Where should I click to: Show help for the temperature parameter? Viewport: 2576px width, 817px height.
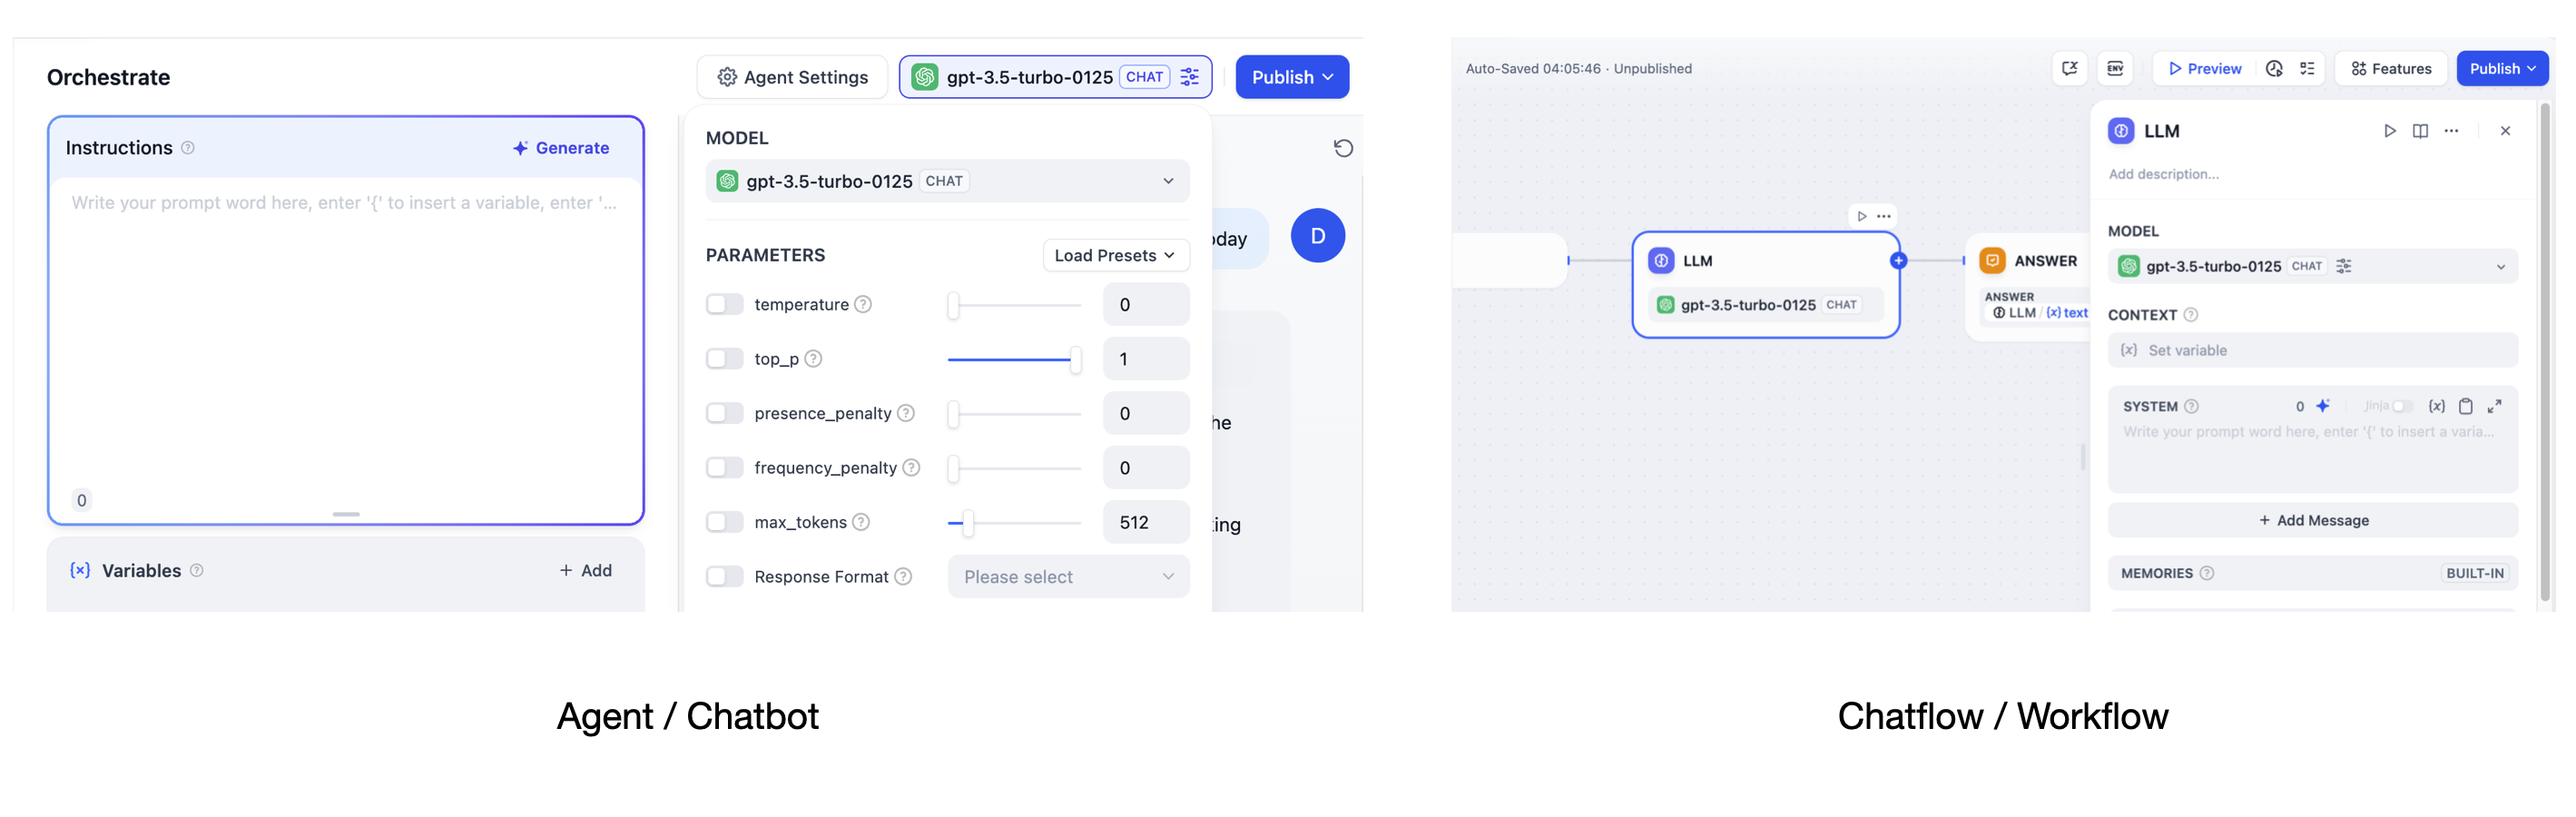coord(863,304)
